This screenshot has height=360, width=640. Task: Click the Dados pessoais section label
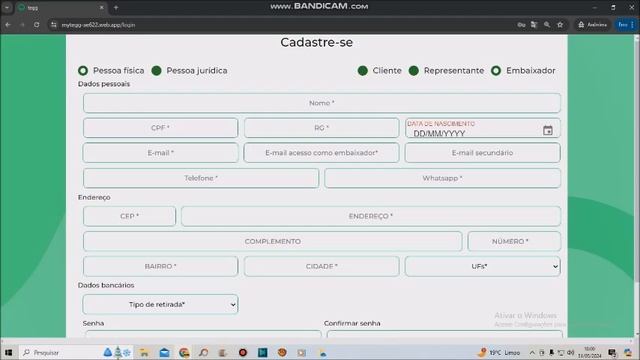click(104, 84)
